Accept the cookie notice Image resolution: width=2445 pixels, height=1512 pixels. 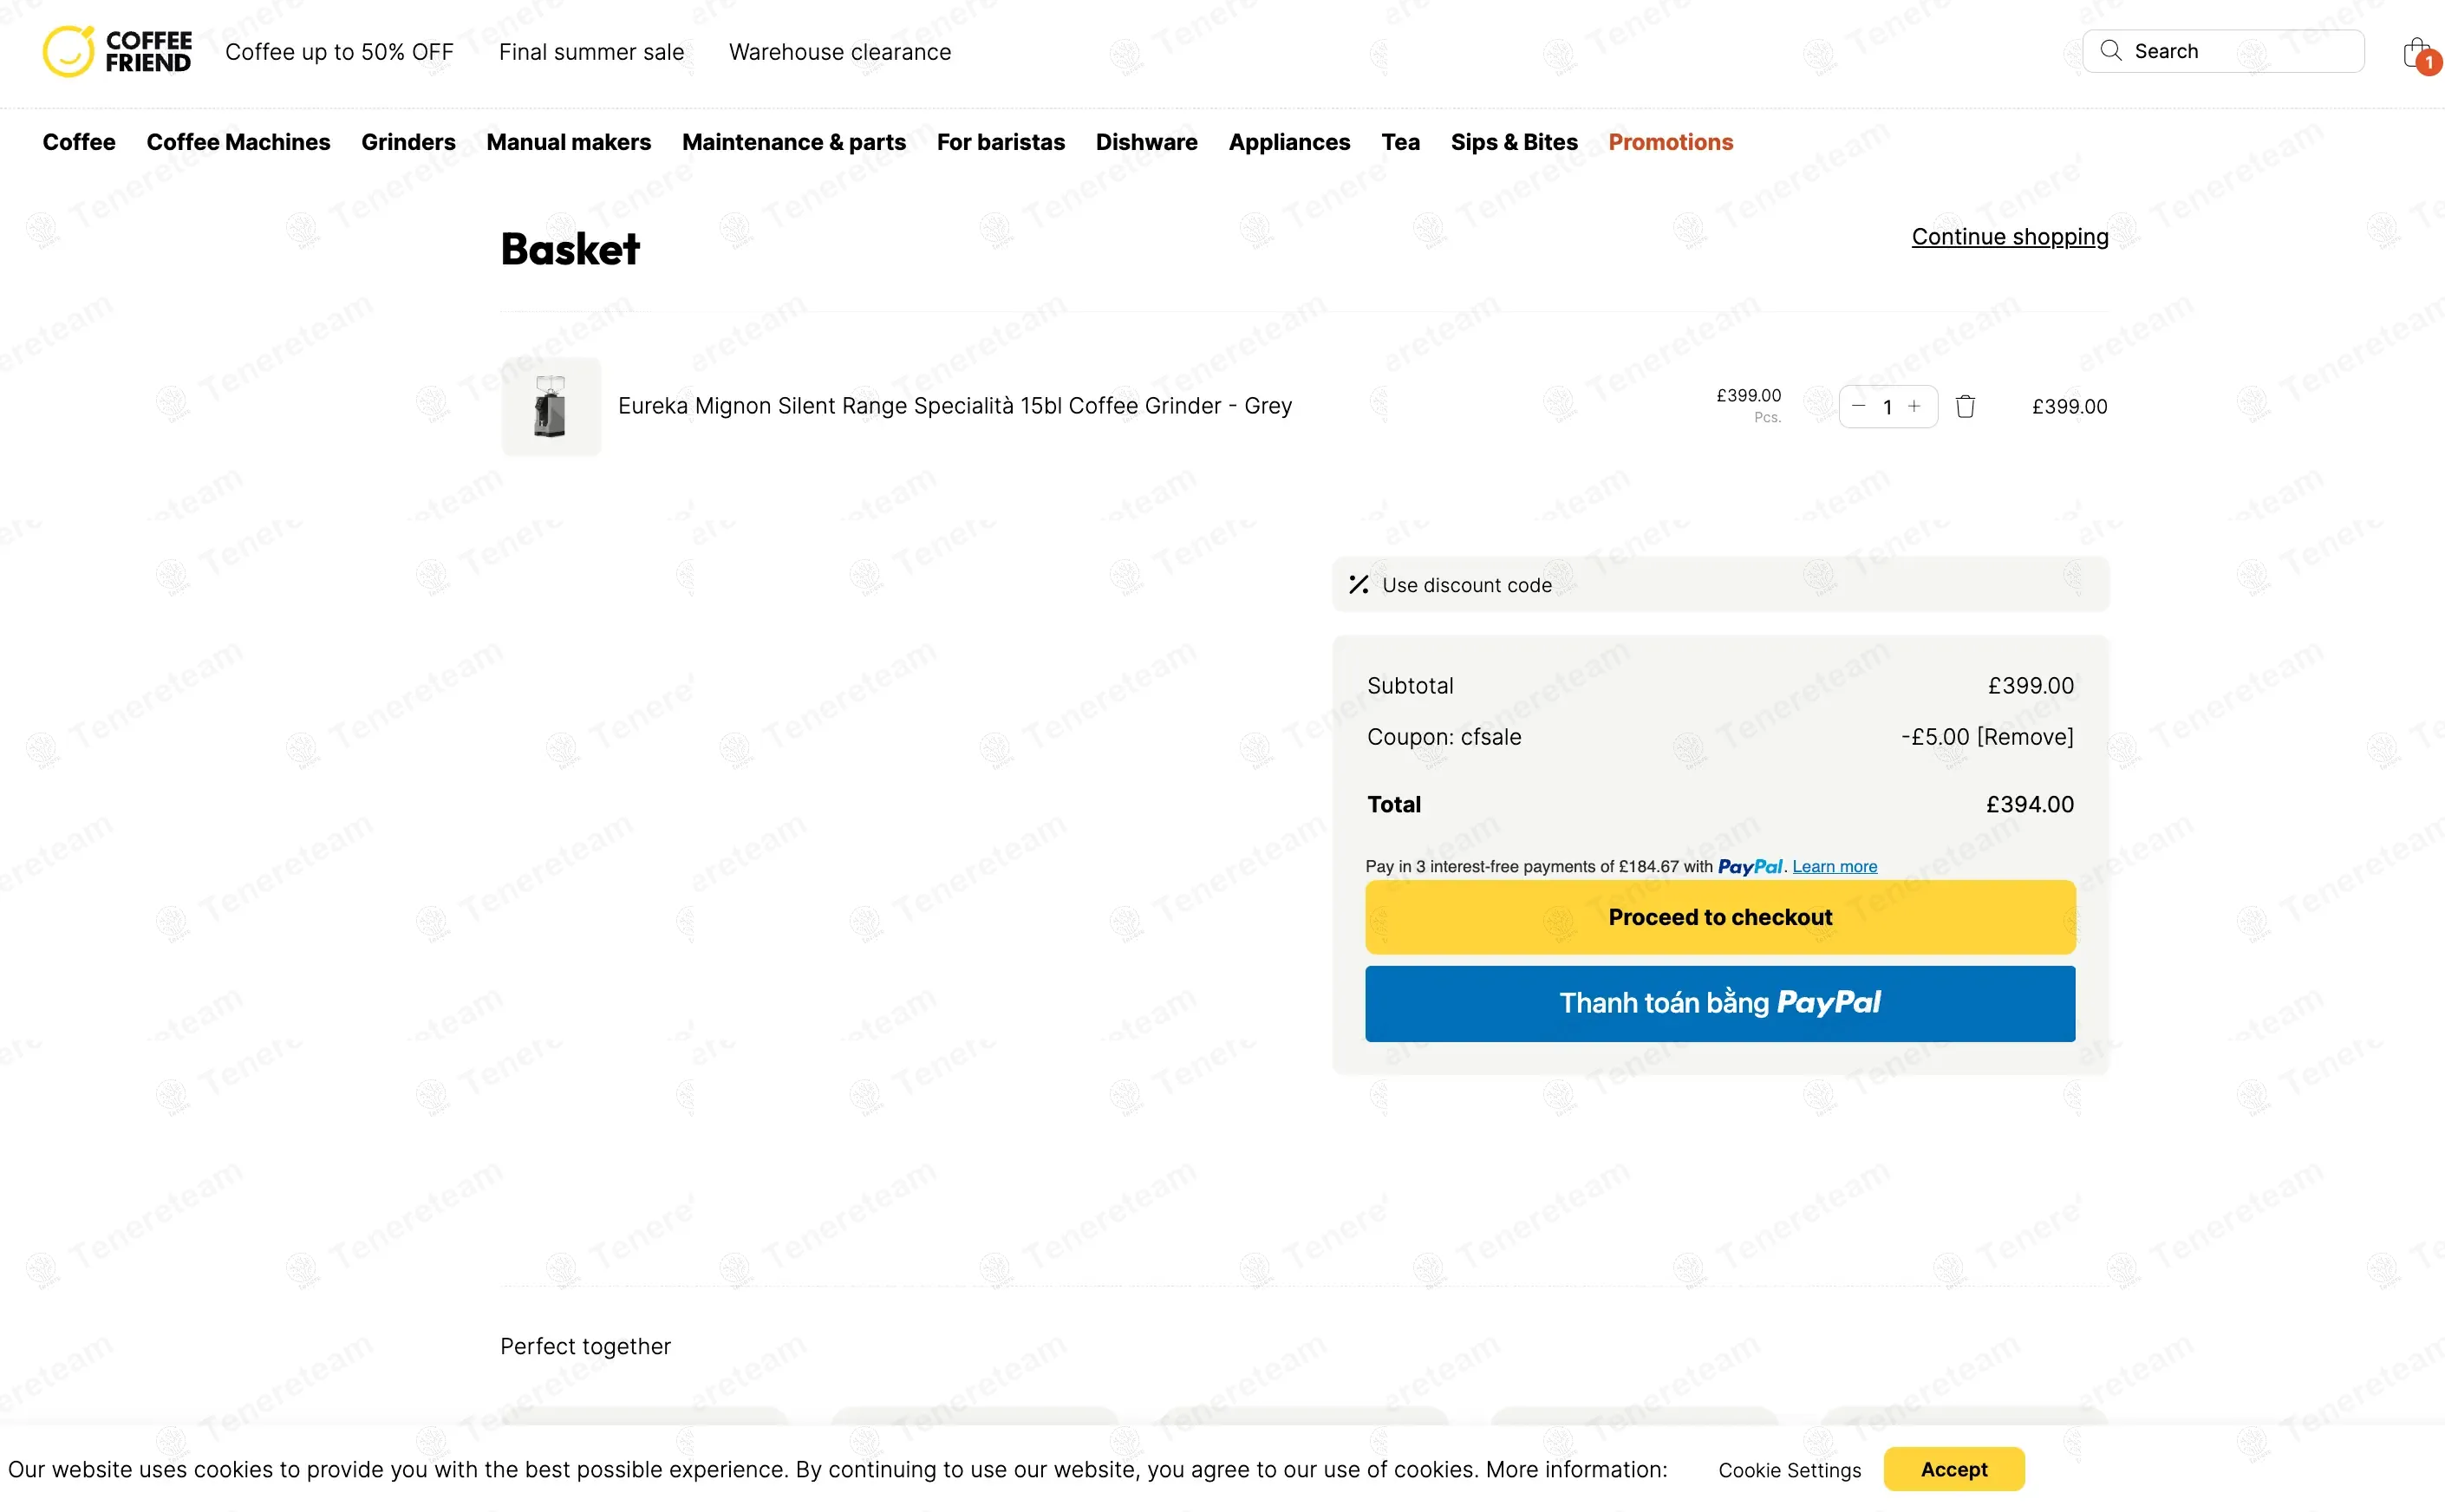tap(1953, 1469)
